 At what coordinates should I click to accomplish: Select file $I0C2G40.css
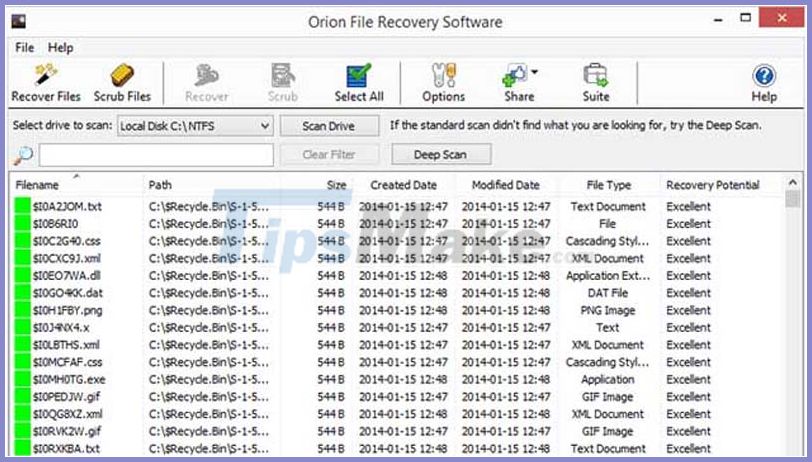[67, 241]
